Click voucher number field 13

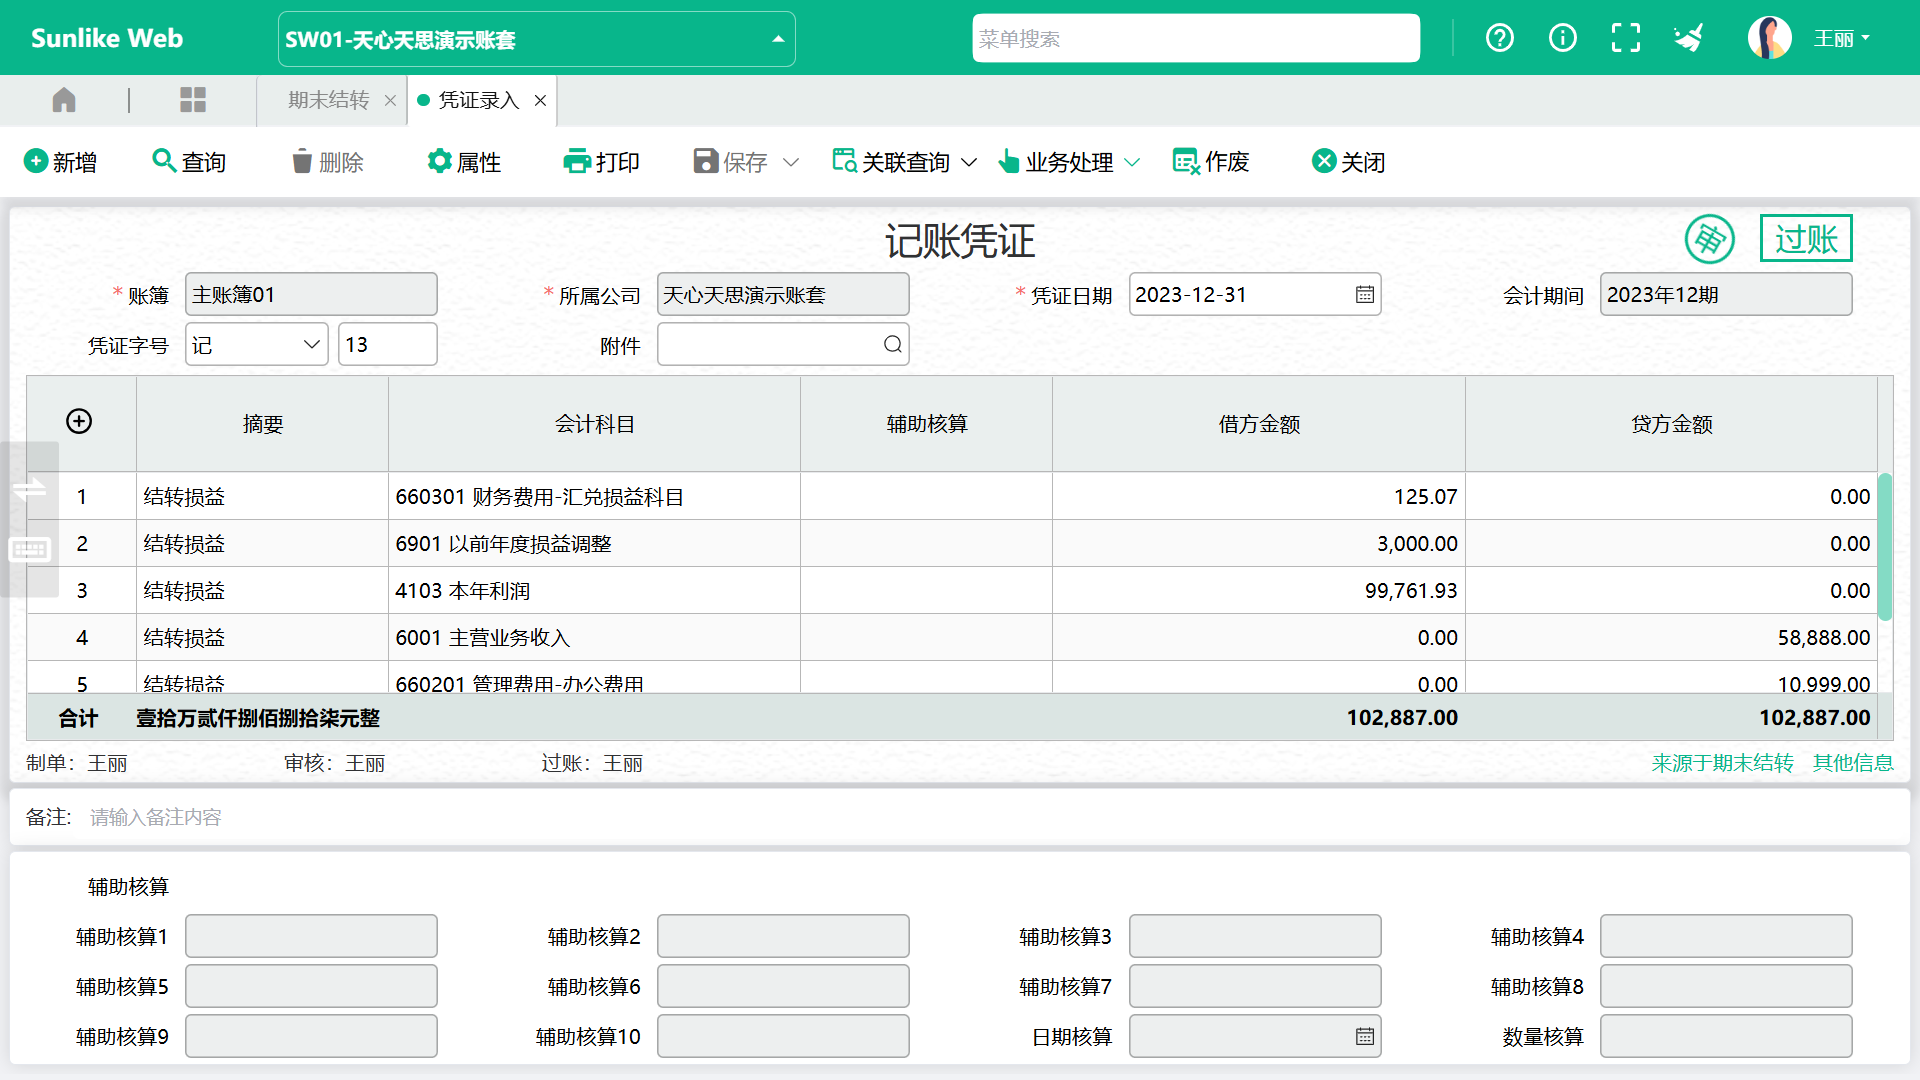[387, 345]
